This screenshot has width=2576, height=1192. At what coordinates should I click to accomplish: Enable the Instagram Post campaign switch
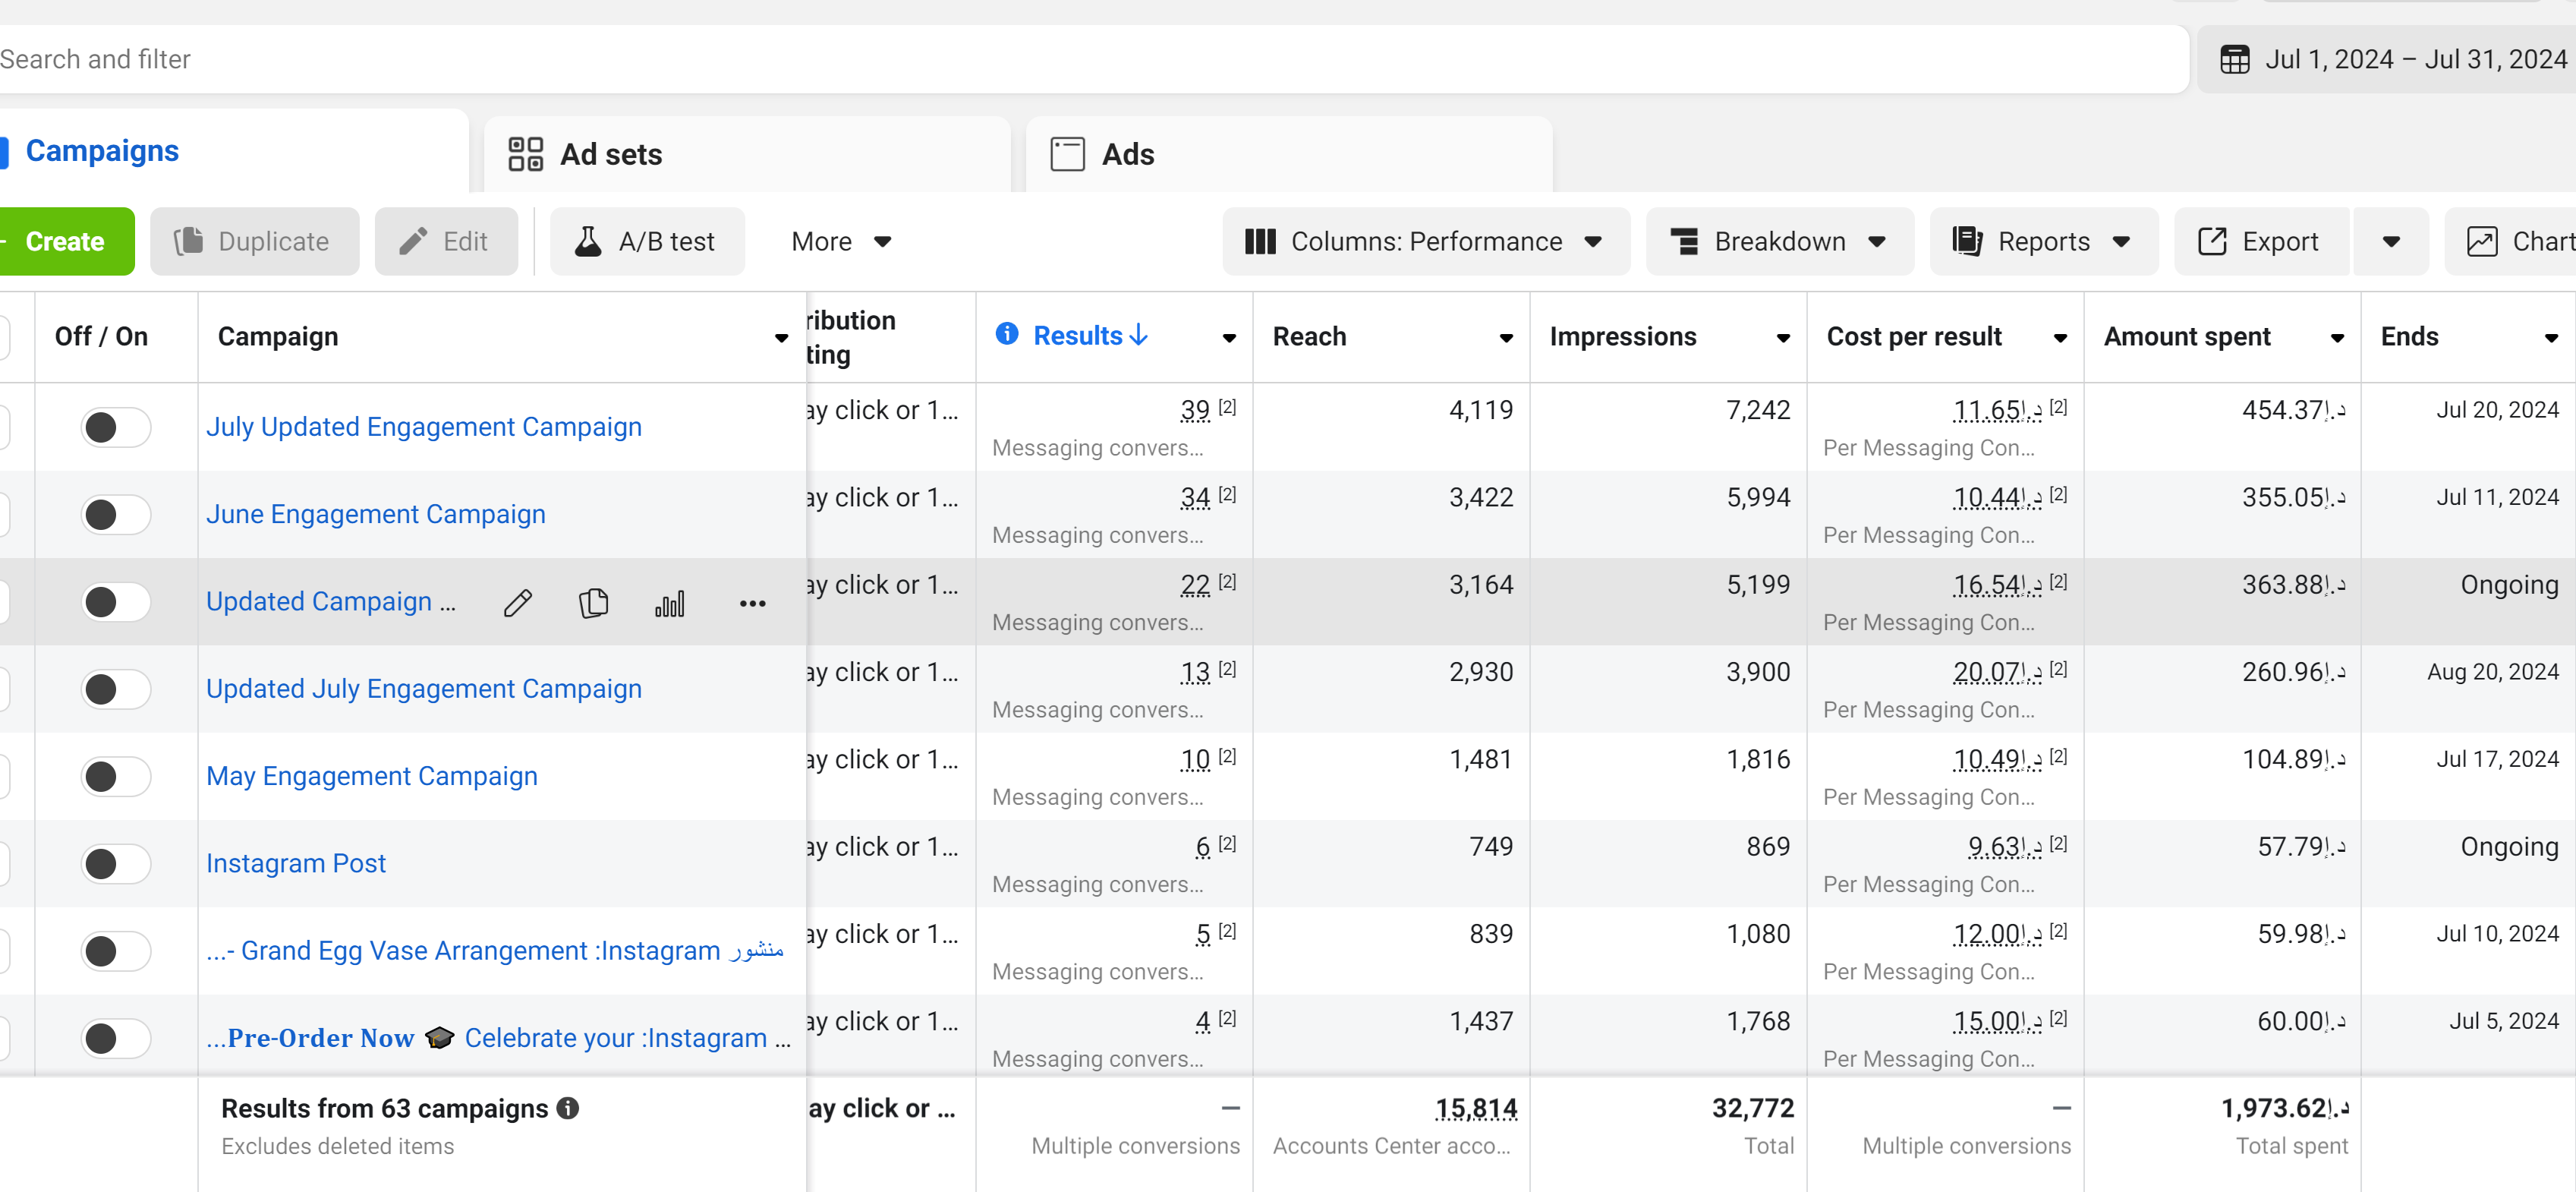coord(115,864)
